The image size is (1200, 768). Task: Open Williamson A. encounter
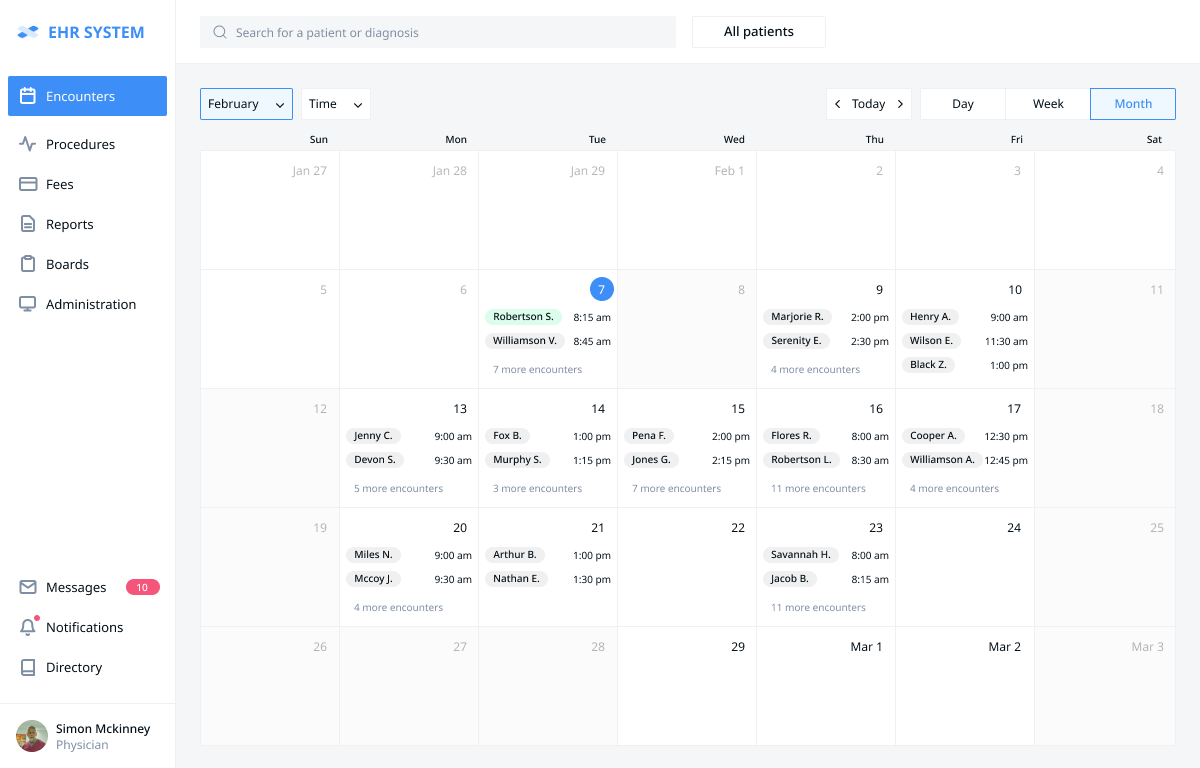(942, 460)
